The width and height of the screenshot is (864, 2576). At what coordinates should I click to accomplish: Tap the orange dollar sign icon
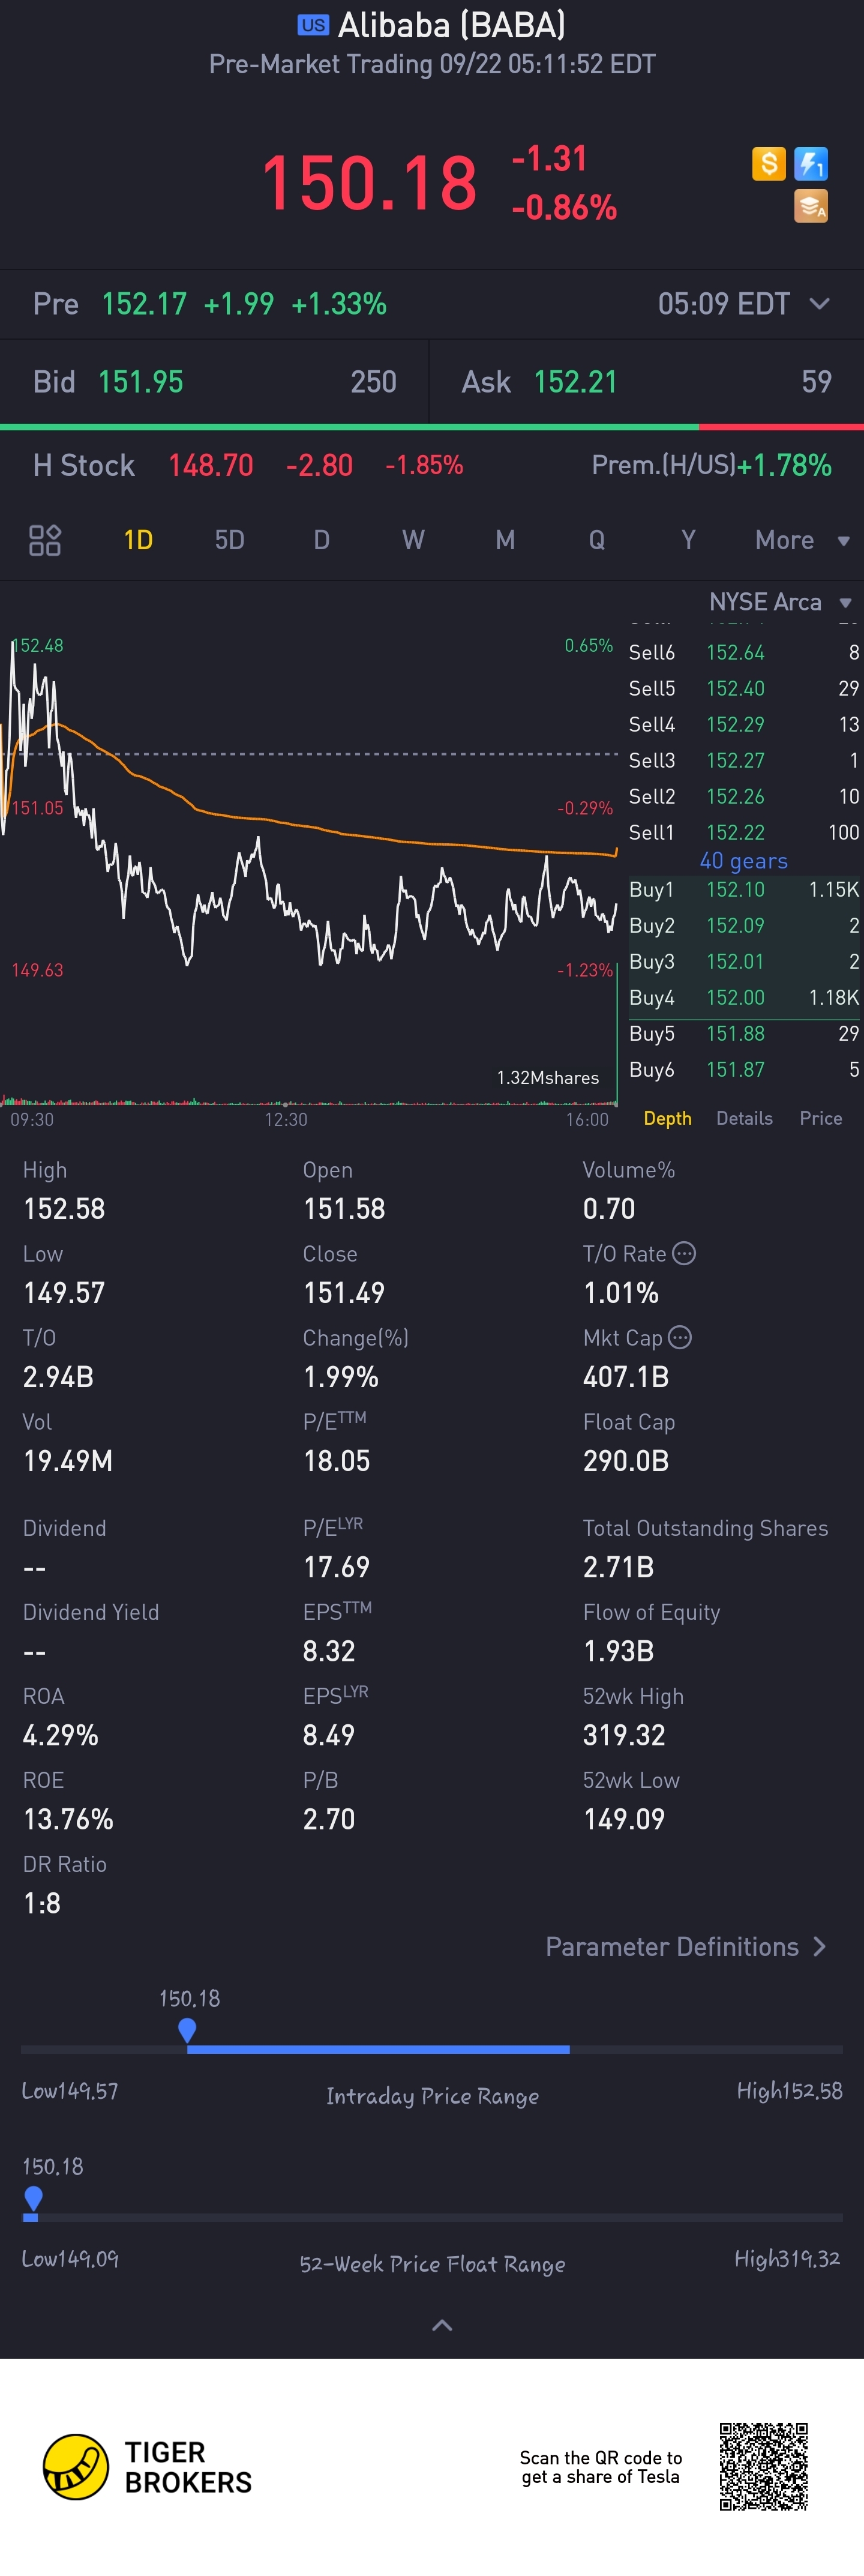(x=768, y=163)
